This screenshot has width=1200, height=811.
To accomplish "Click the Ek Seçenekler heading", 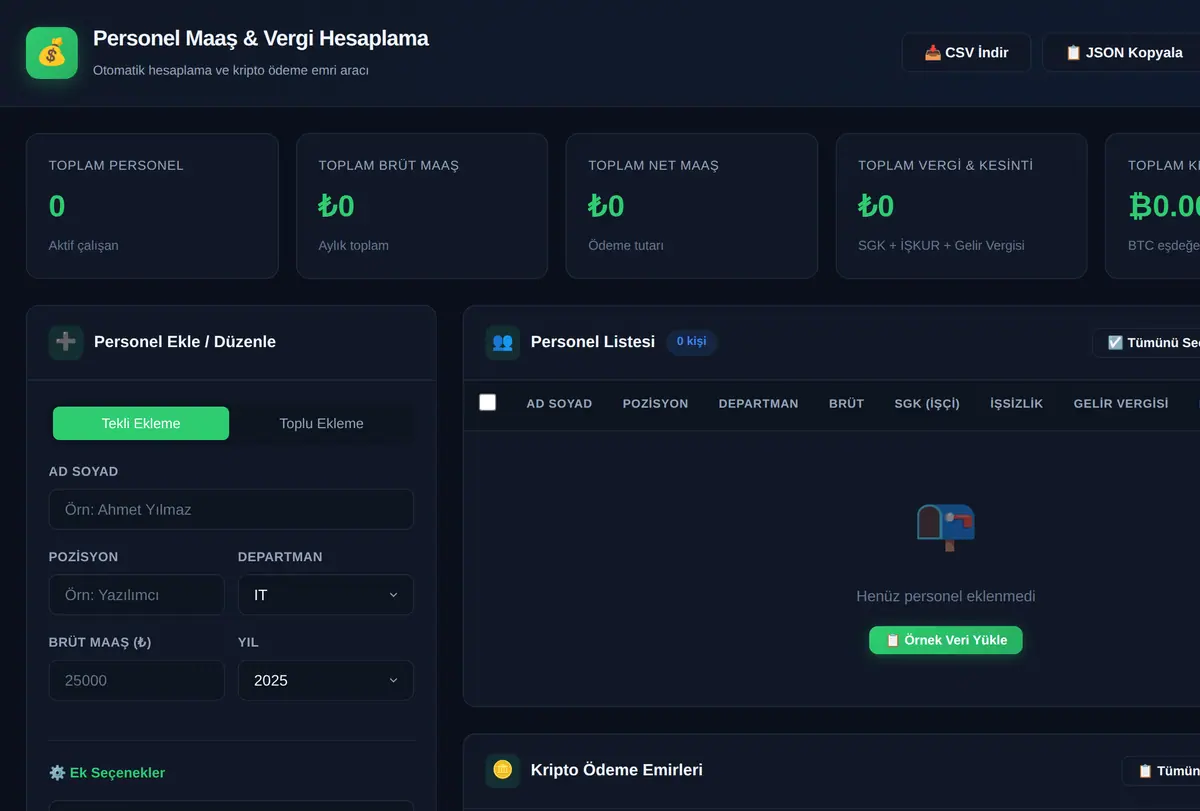I will point(107,773).
